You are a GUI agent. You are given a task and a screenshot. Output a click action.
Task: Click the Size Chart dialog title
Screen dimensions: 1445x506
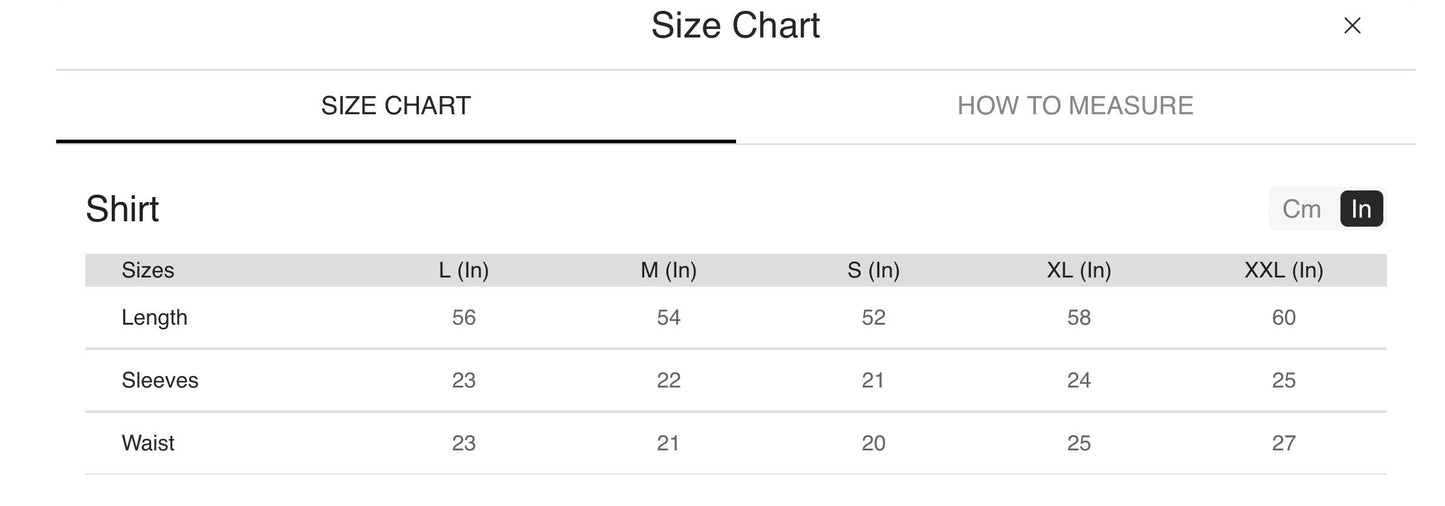[x=735, y=26]
